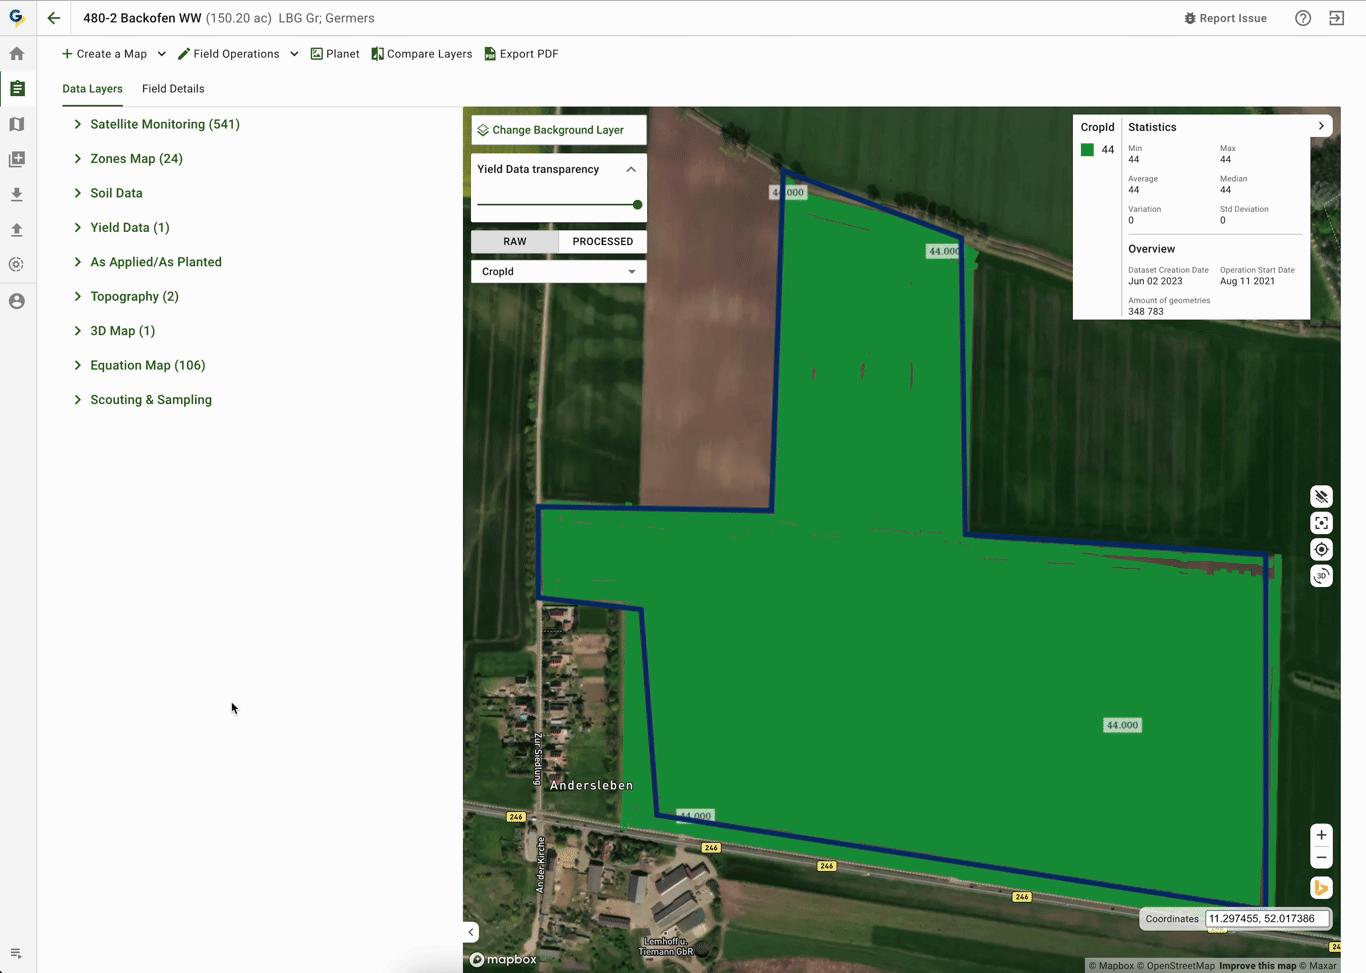This screenshot has width=1366, height=973.
Task: Click the Yield Data transparency slider handle
Action: (637, 205)
